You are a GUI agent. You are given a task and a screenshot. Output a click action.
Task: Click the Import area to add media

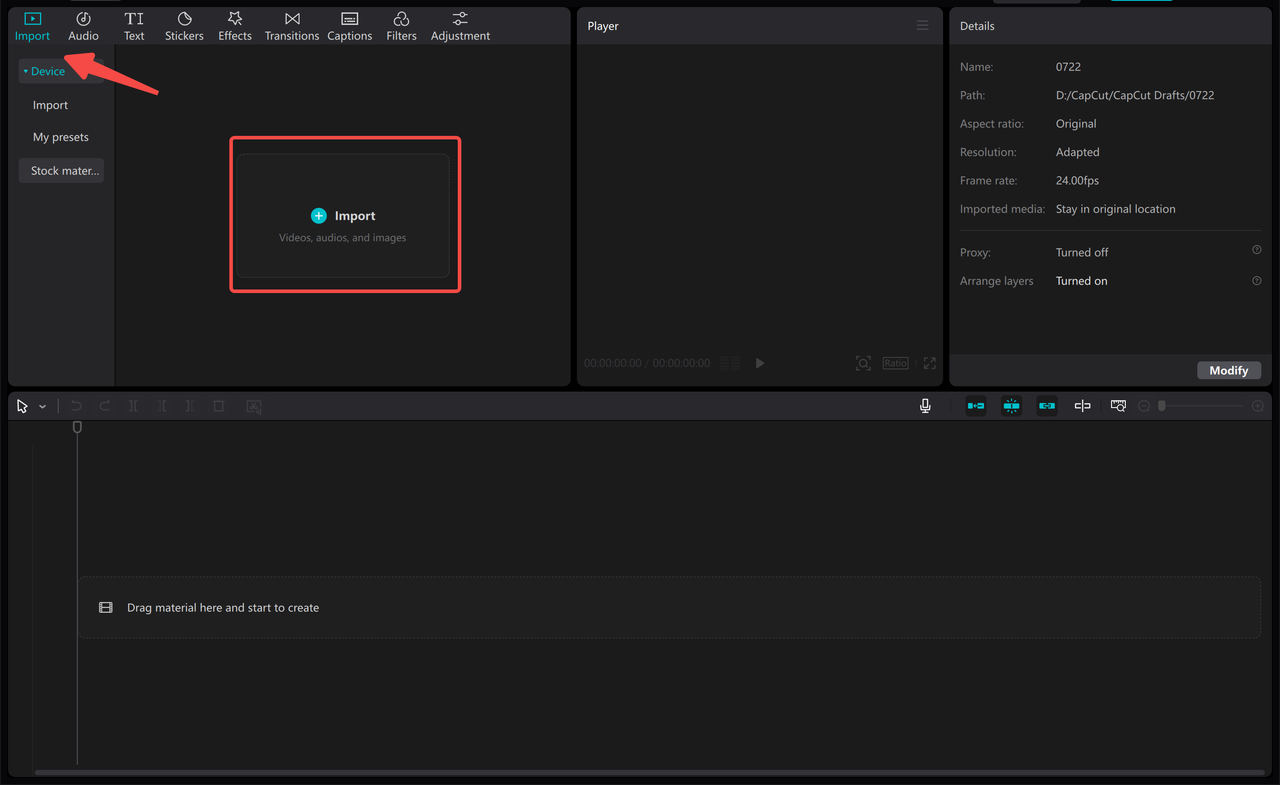[x=344, y=215]
